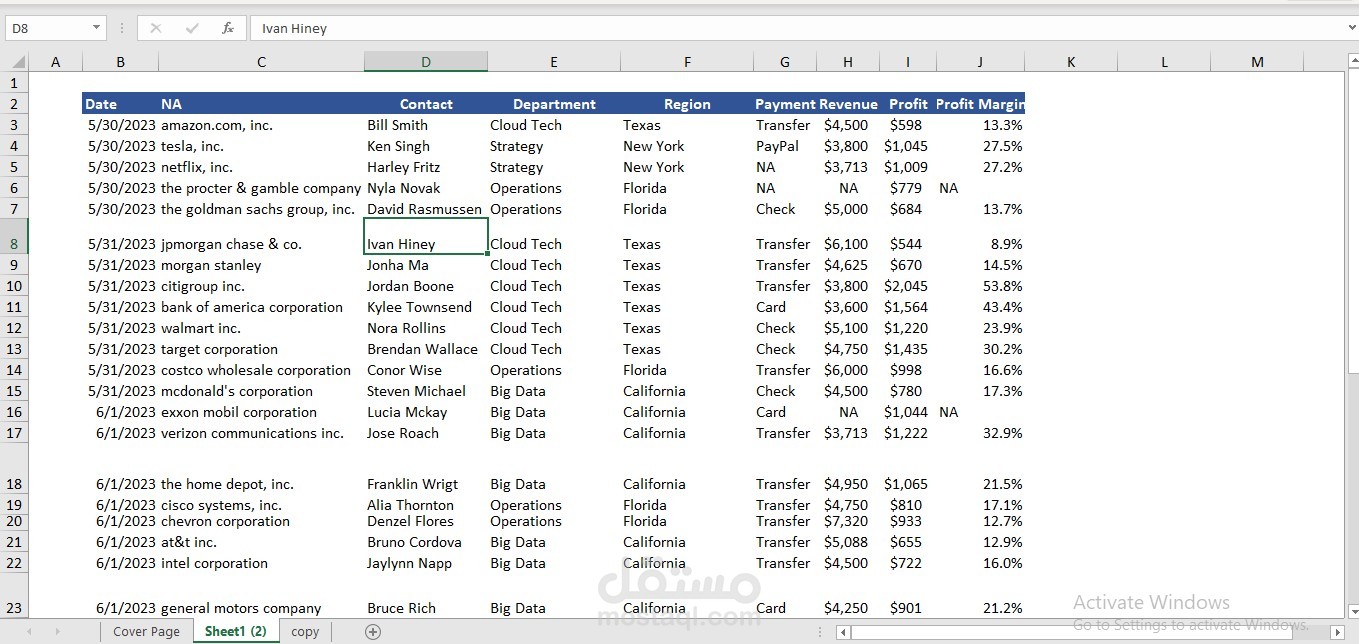Select the PayPal payment cell
Screen dimensions: 1359x644
pos(785,146)
